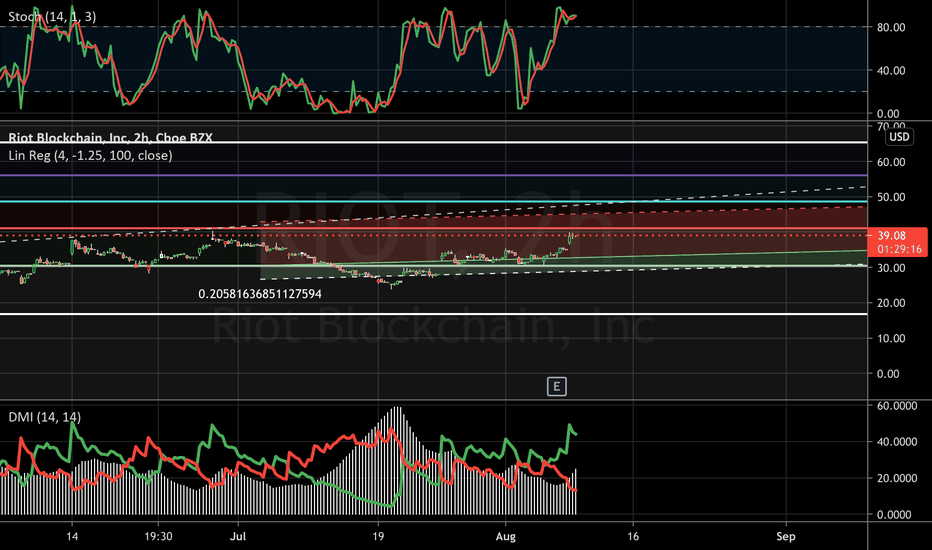Click the 01:29:16 countdown timer label
The width and height of the screenshot is (932, 550).
pos(899,249)
